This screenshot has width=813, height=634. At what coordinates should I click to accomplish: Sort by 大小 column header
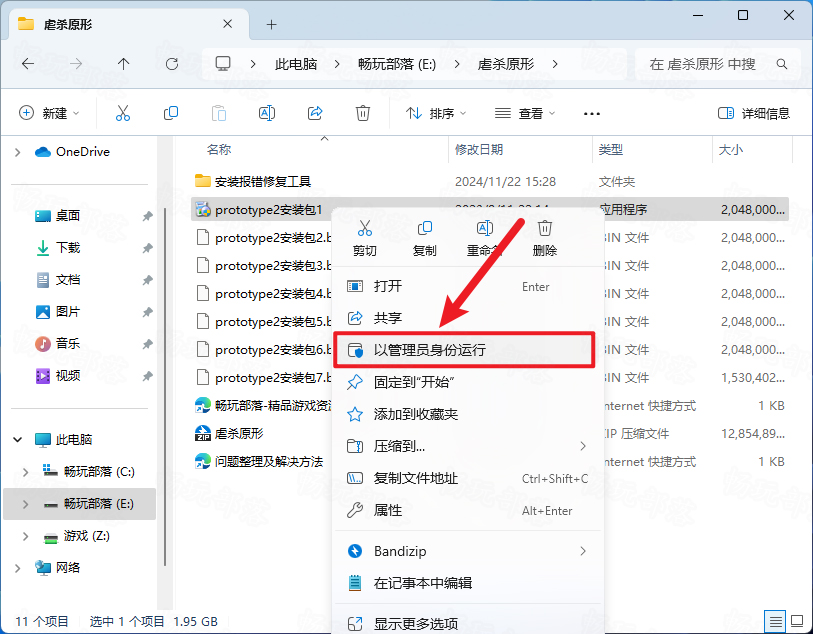click(x=731, y=150)
